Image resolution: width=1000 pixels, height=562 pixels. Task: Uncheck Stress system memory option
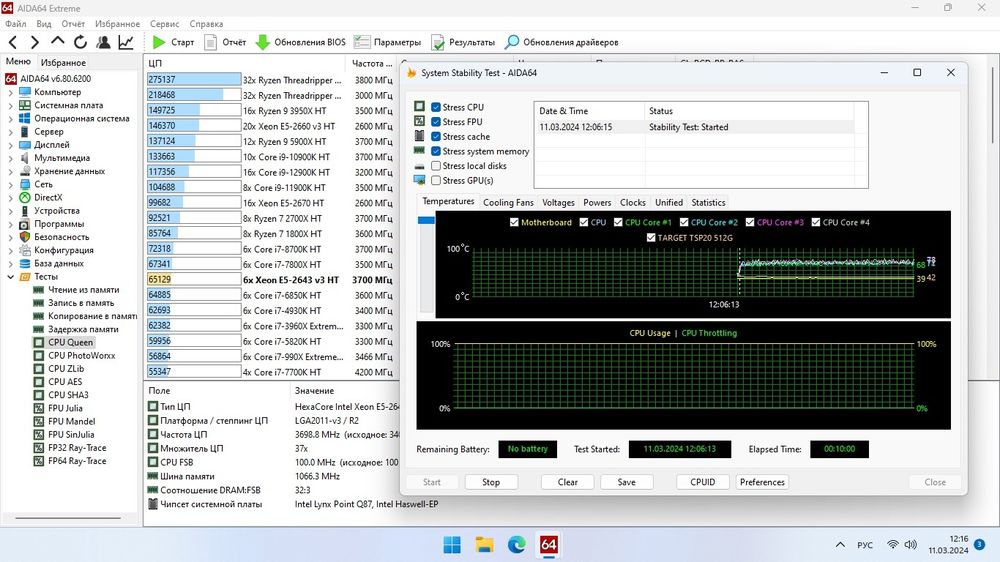tap(436, 151)
